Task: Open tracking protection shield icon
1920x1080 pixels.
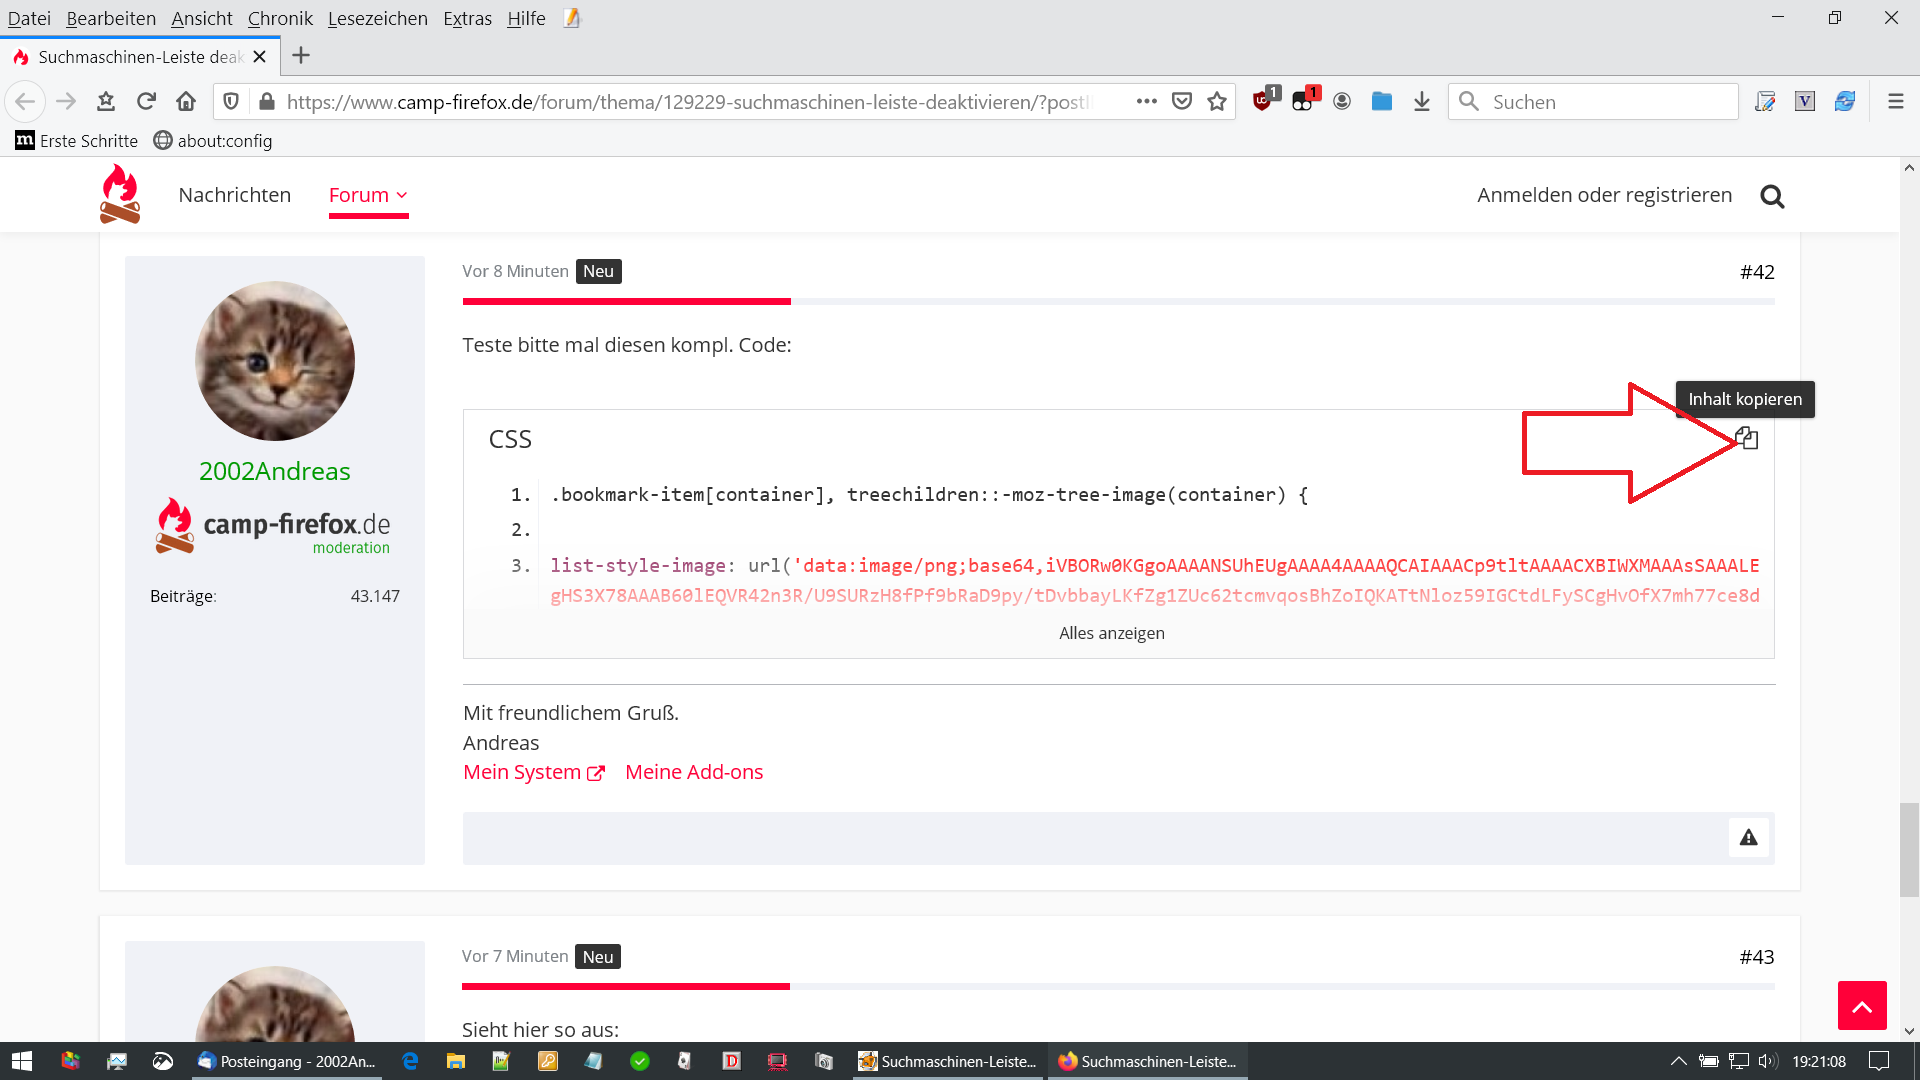Action: (x=231, y=101)
